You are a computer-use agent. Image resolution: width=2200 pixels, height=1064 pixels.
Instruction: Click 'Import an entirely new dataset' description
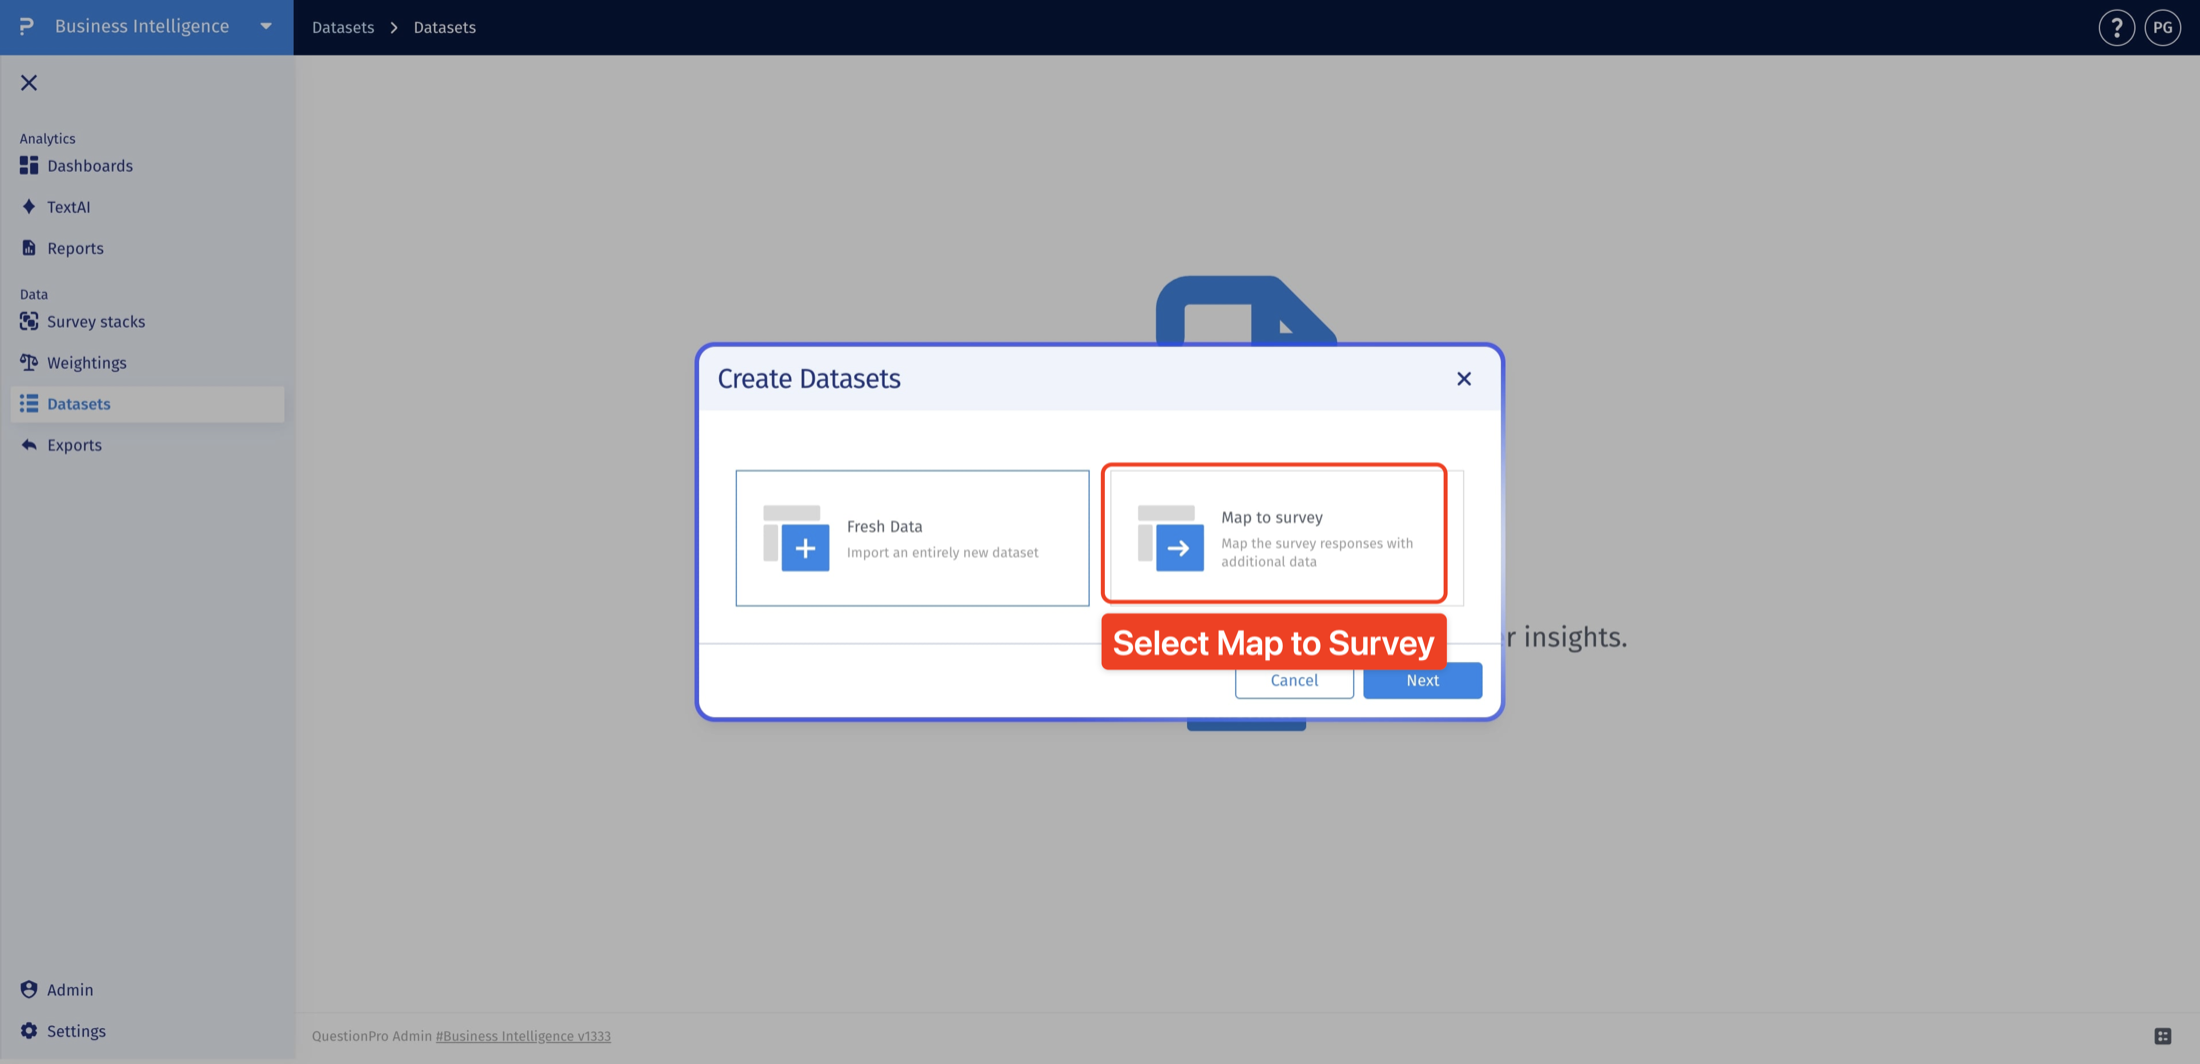point(943,552)
